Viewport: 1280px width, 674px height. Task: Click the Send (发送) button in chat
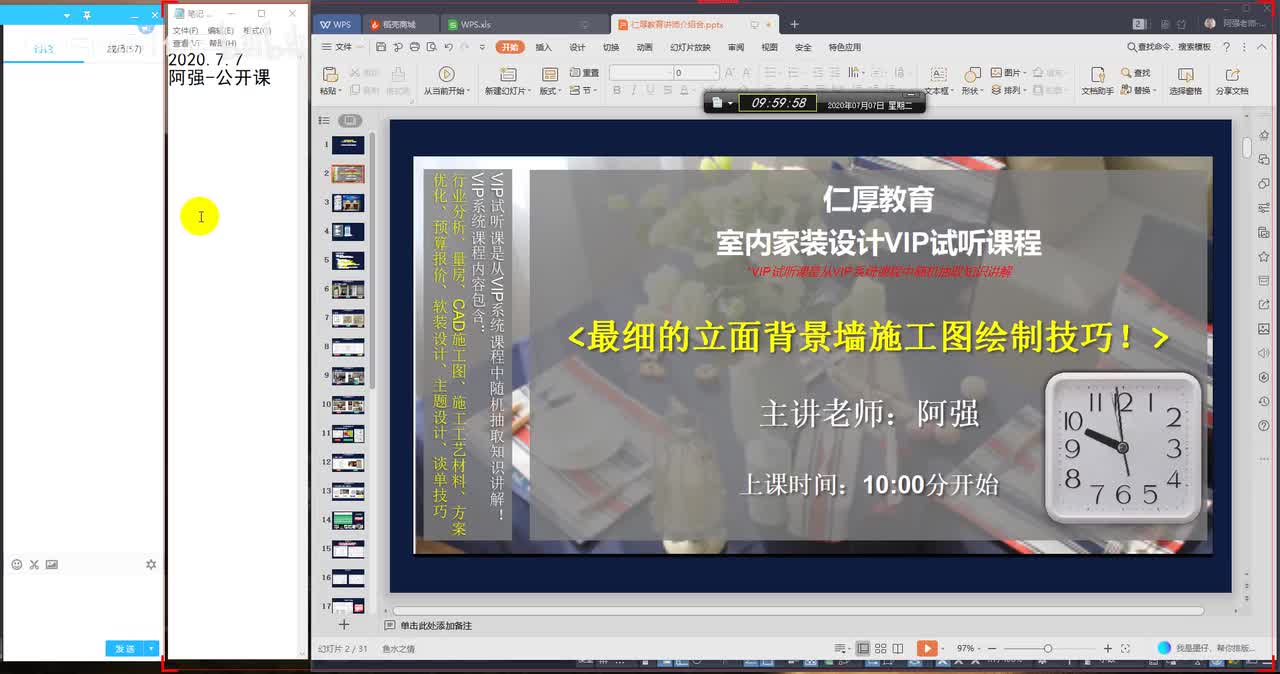coord(125,648)
